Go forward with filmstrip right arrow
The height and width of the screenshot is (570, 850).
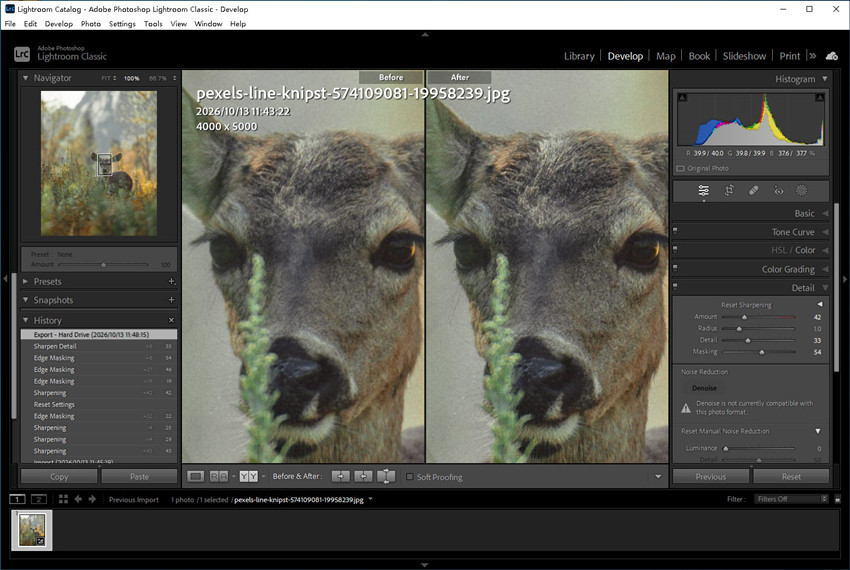pos(92,499)
